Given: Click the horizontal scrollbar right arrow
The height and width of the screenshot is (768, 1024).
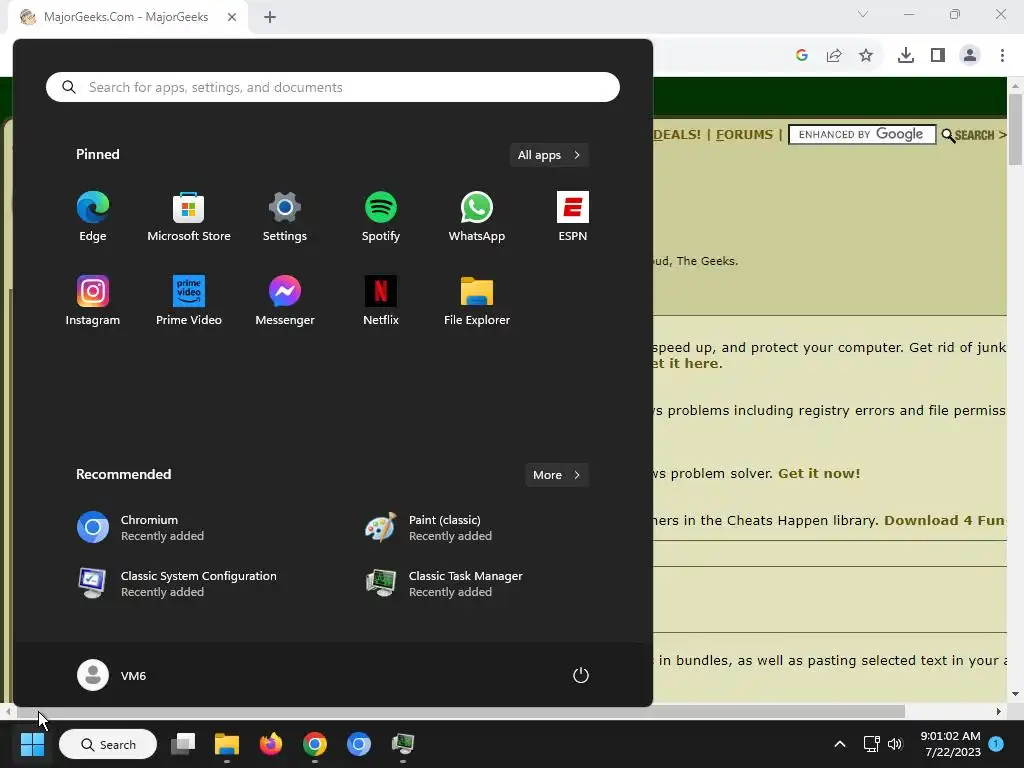Looking at the screenshot, I should [x=999, y=711].
